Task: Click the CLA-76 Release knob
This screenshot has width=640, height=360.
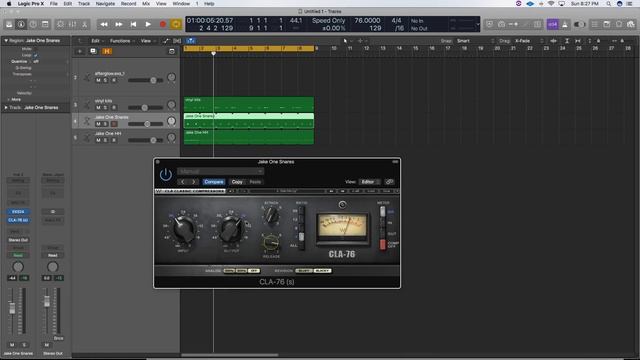Action: click(x=271, y=243)
